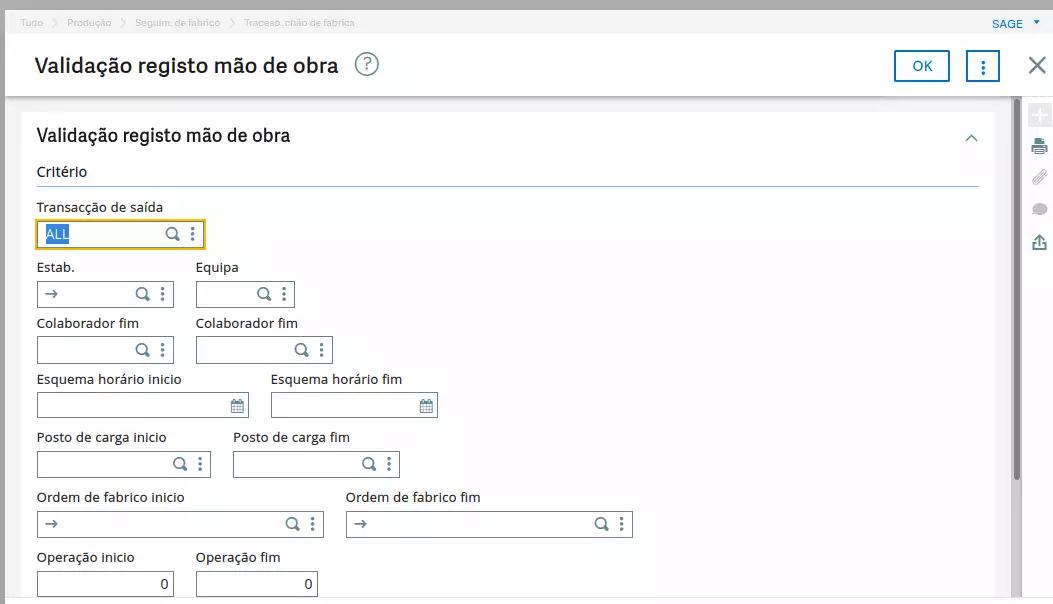Open calendar for Esquema horário inicio
The width and height of the screenshot is (1053, 604).
pos(237,406)
